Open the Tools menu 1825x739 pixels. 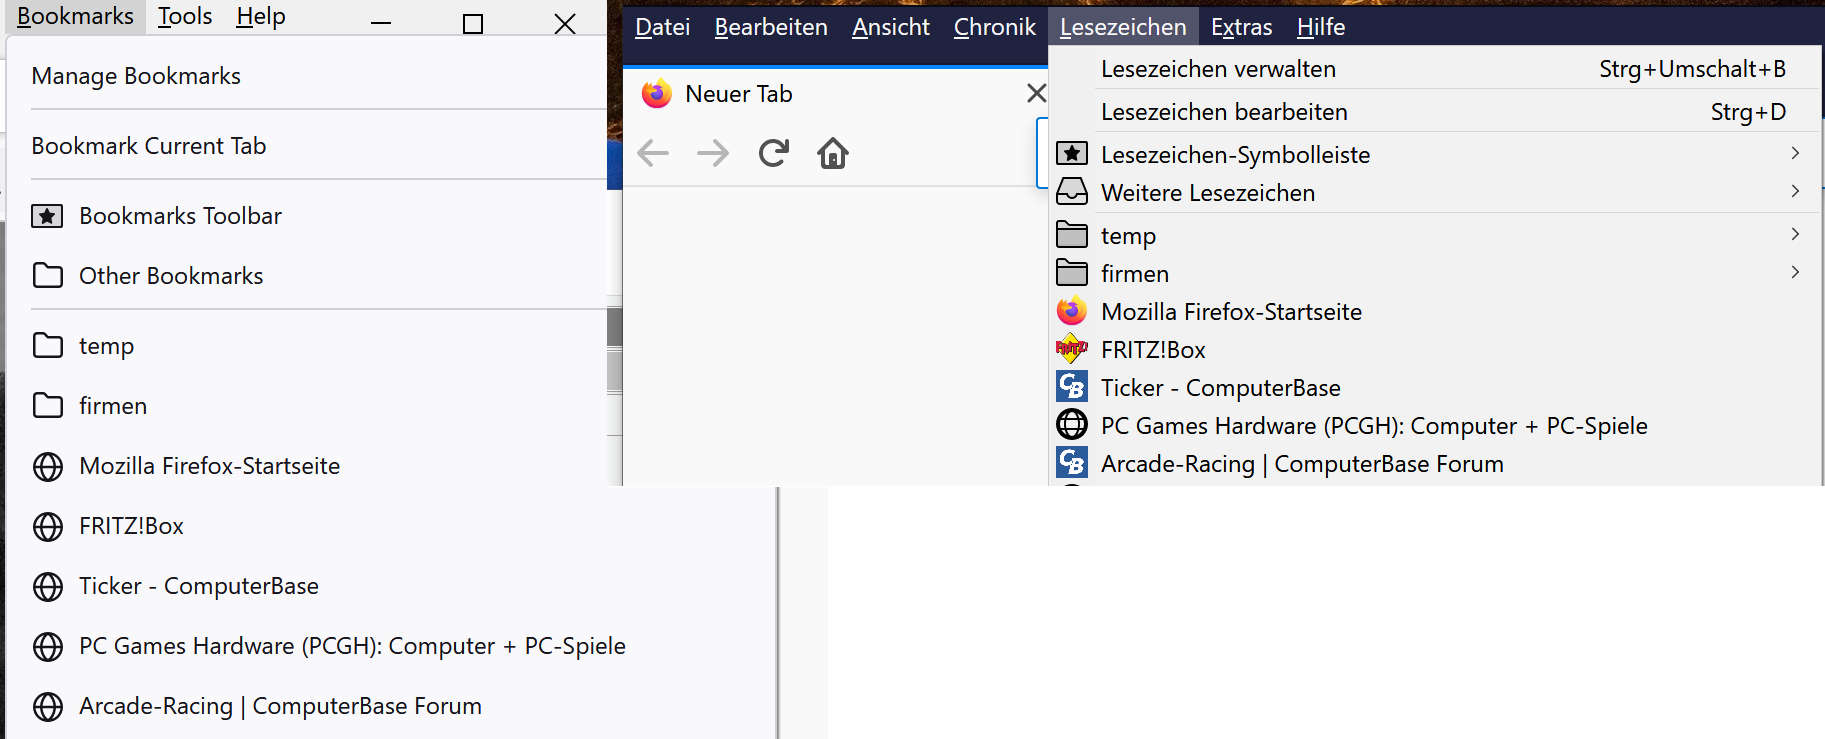coord(185,16)
